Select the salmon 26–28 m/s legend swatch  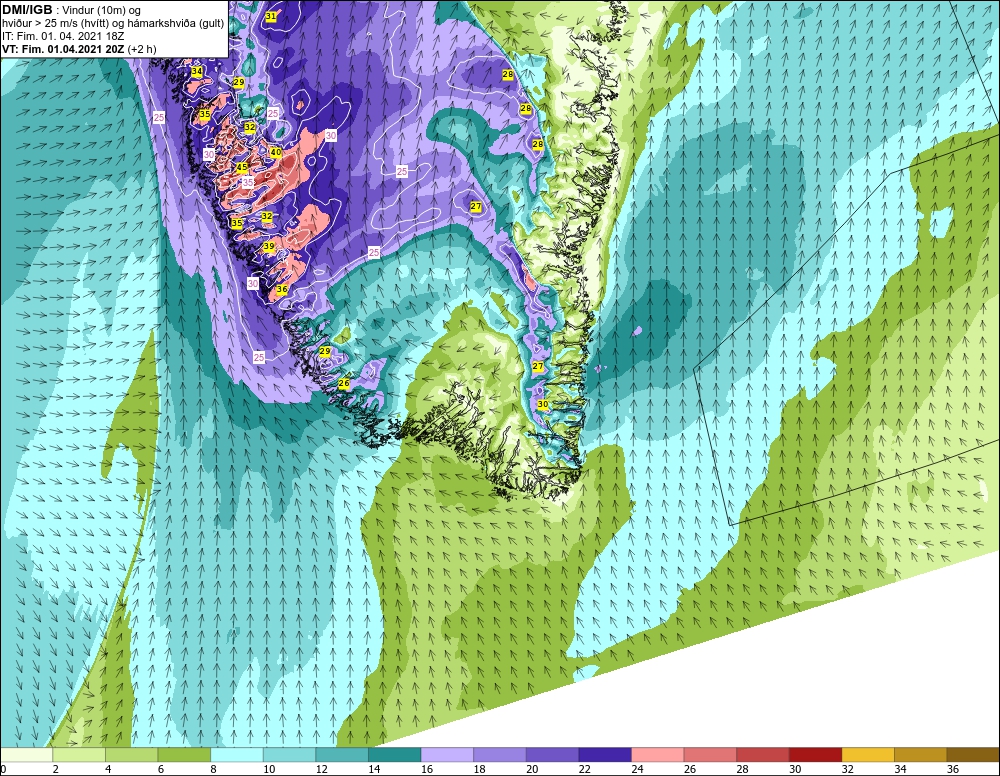click(710, 755)
